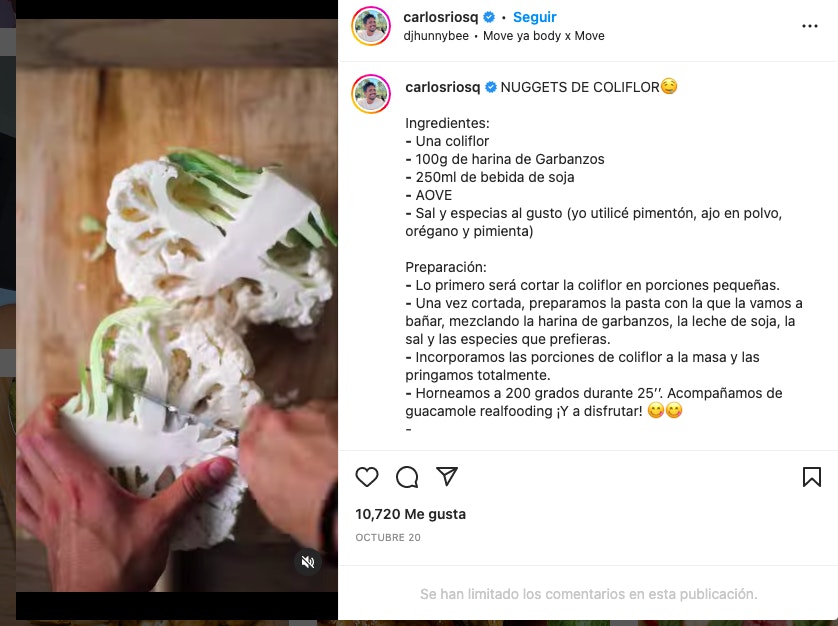Save the post with the bookmark icon
Screen dimensions: 838x626
811,477
